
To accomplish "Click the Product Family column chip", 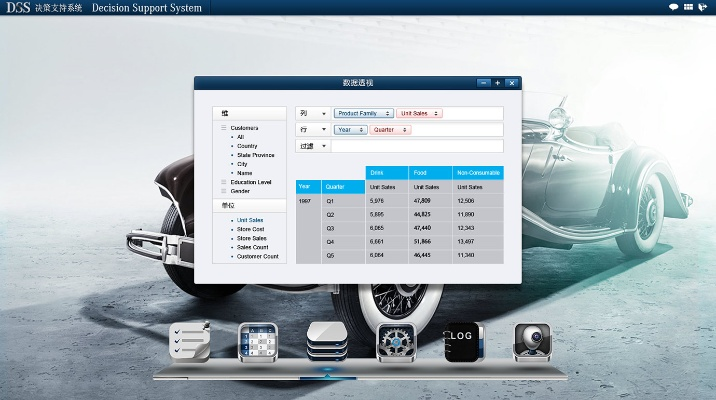I will 363,114.
